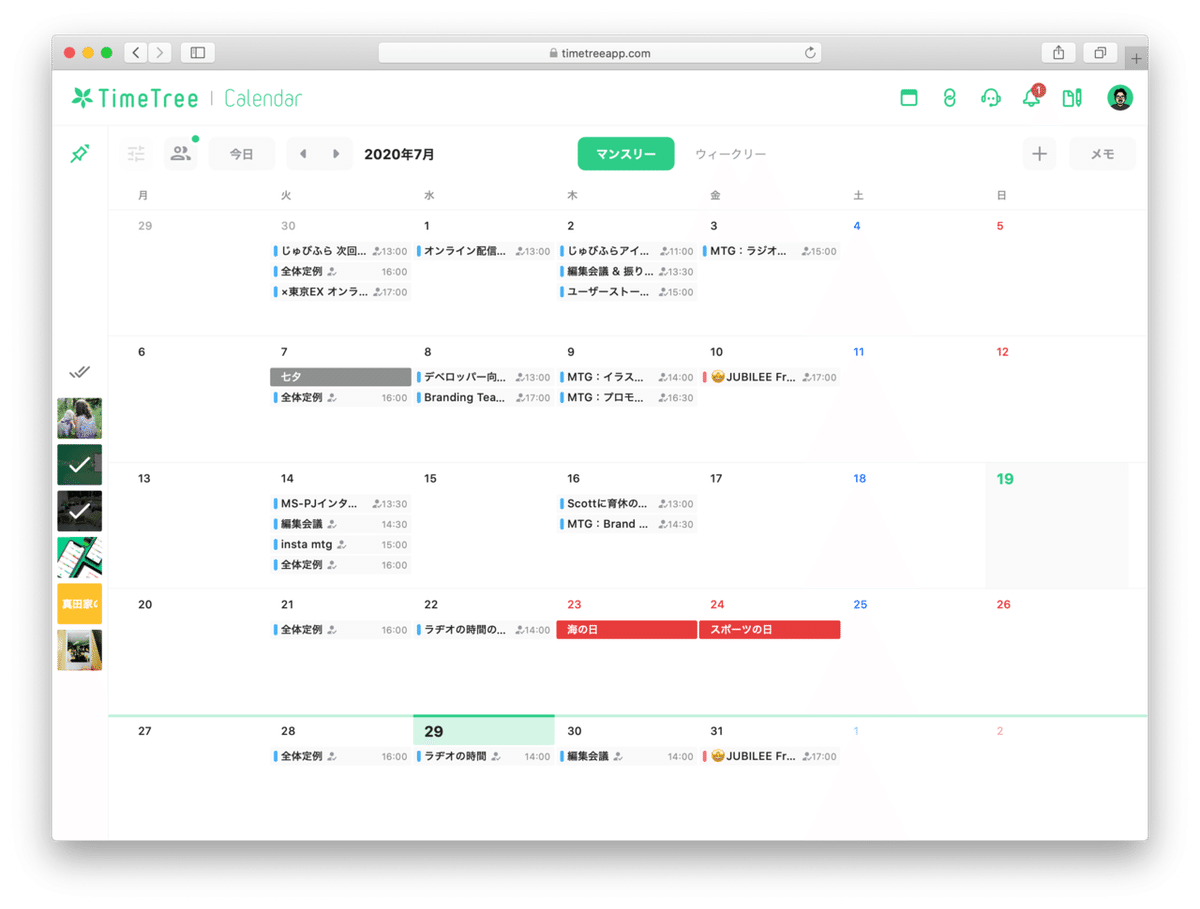
Task: Open the メモ panel
Action: pyautogui.click(x=1102, y=154)
